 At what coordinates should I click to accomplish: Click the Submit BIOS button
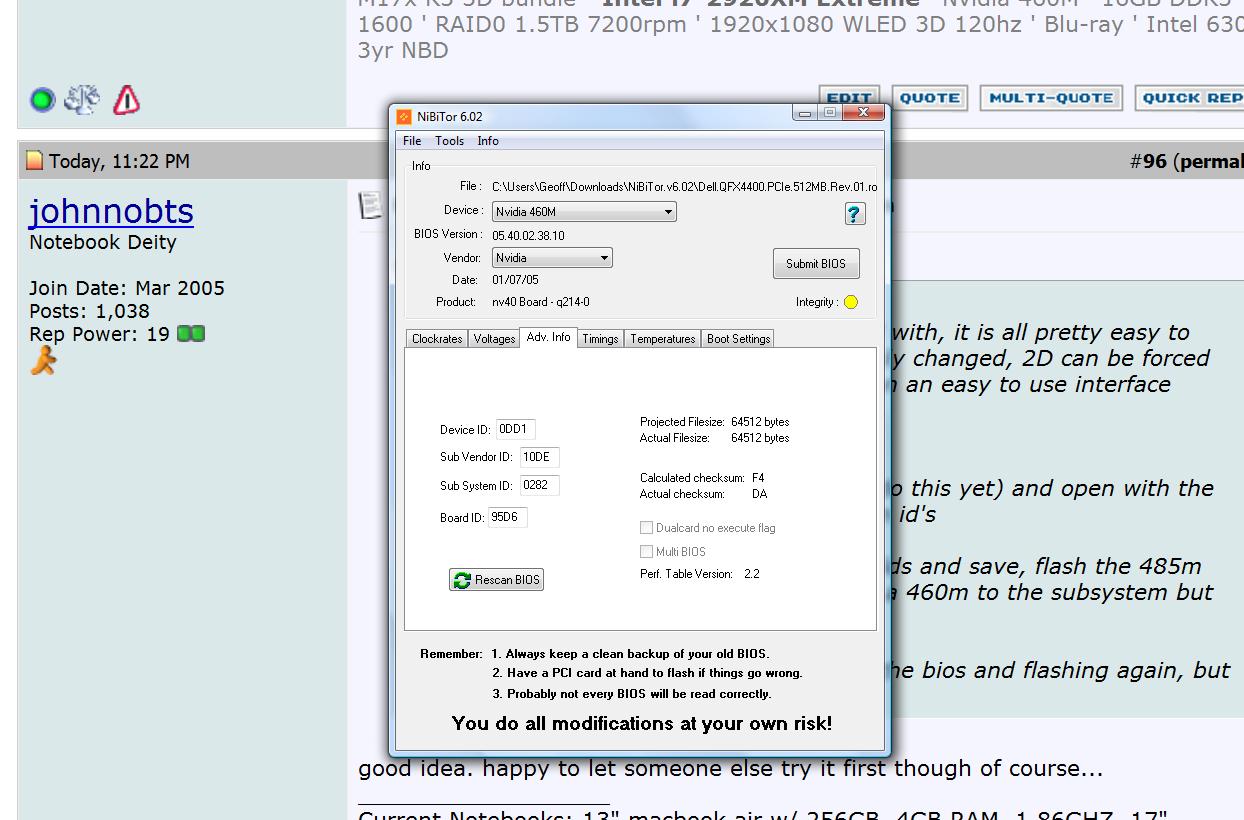click(x=816, y=264)
